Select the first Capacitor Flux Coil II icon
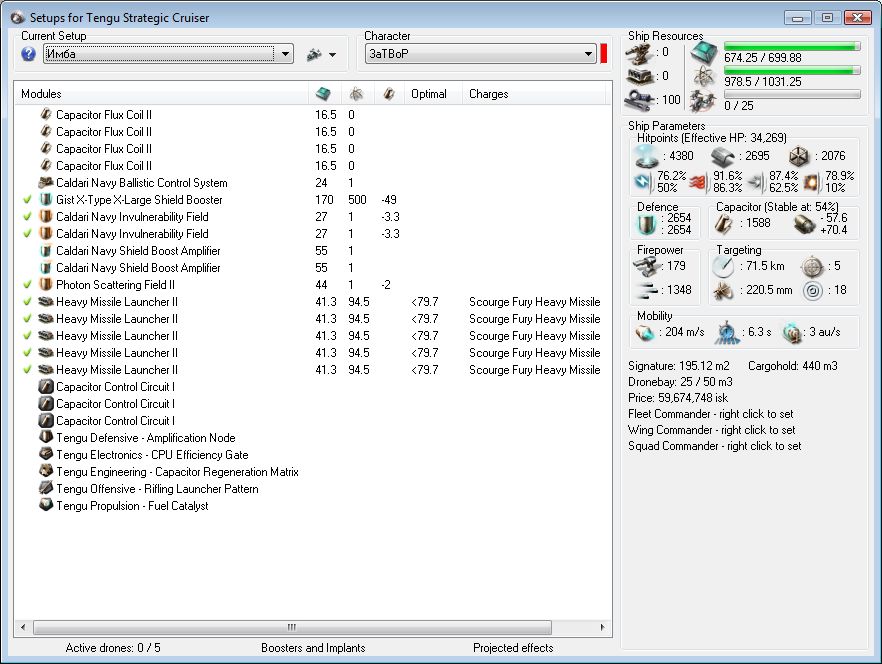The height and width of the screenshot is (664, 882). tap(46, 114)
